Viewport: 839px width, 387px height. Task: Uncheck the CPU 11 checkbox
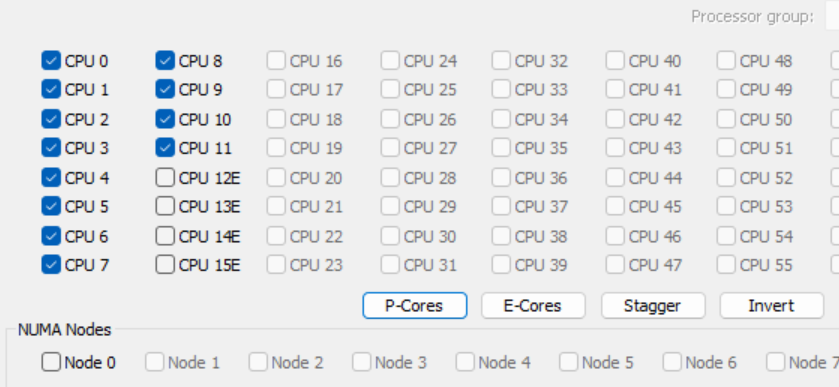(x=165, y=147)
